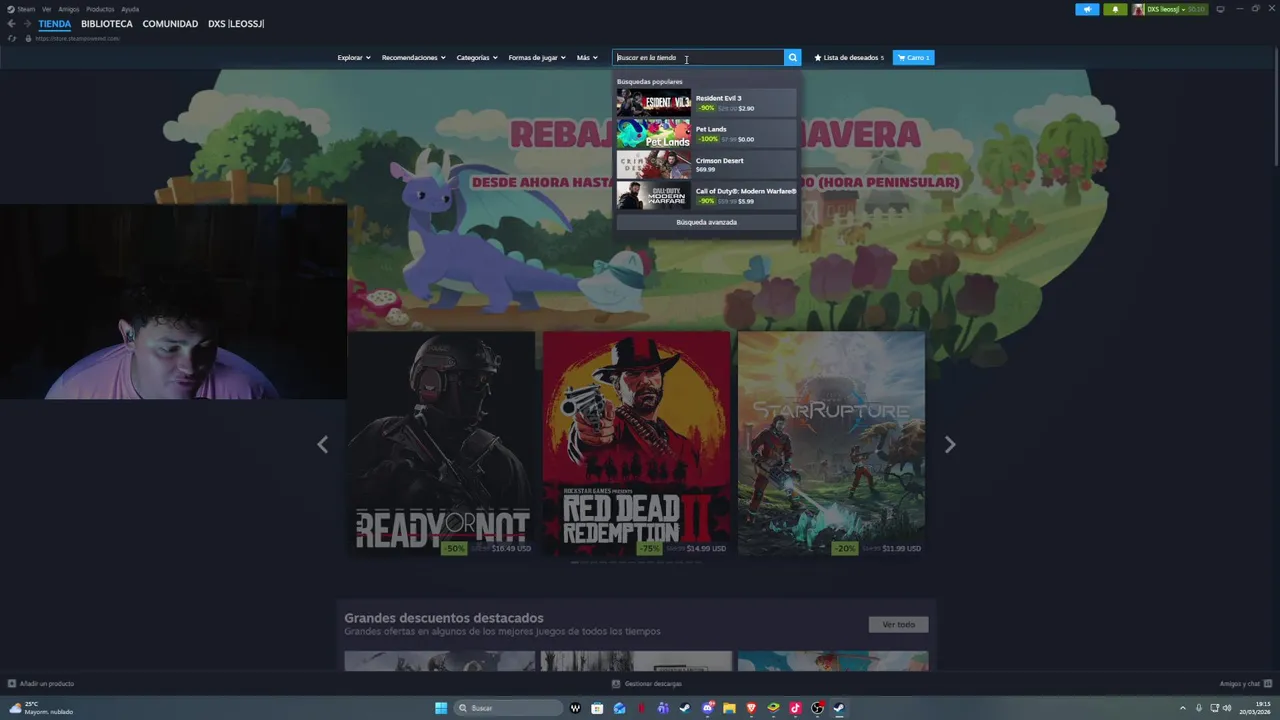
Task: Open the DXS leossjl account dropdown
Action: [x=1169, y=9]
